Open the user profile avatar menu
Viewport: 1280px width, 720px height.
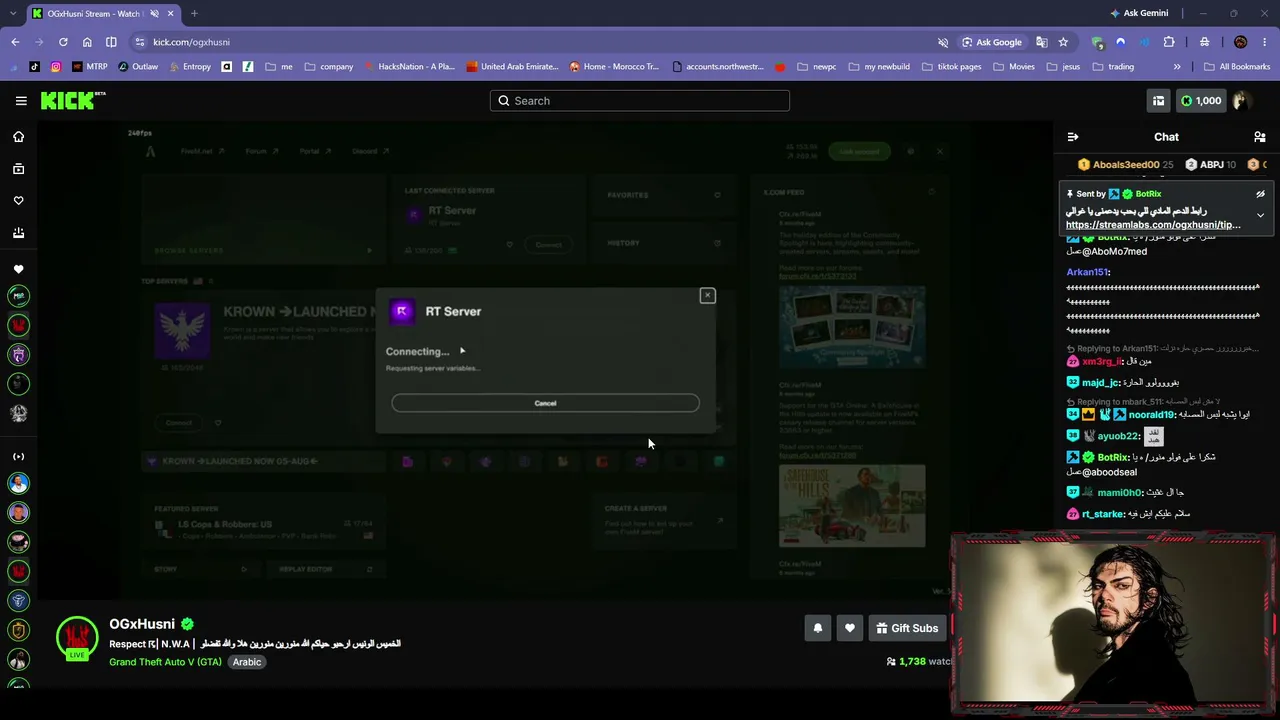tap(1241, 101)
